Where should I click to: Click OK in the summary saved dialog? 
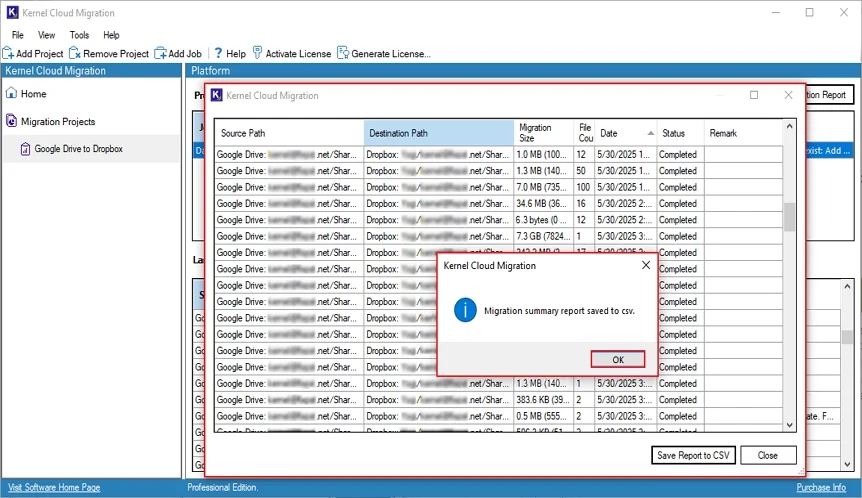pyautogui.click(x=617, y=359)
